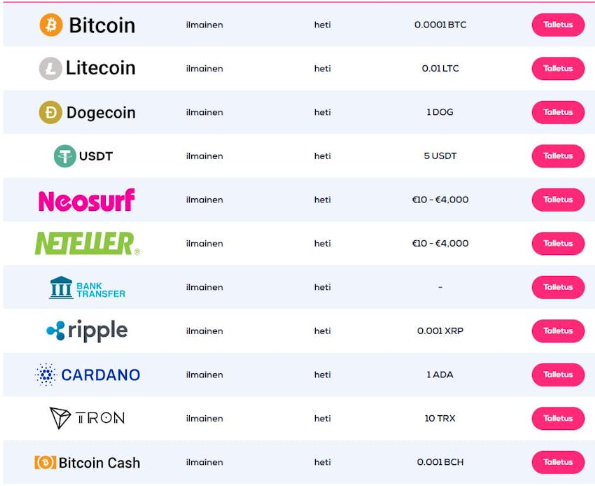The width and height of the screenshot is (595, 486).
Task: Click Talletus button for Bitcoin
Action: (558, 25)
